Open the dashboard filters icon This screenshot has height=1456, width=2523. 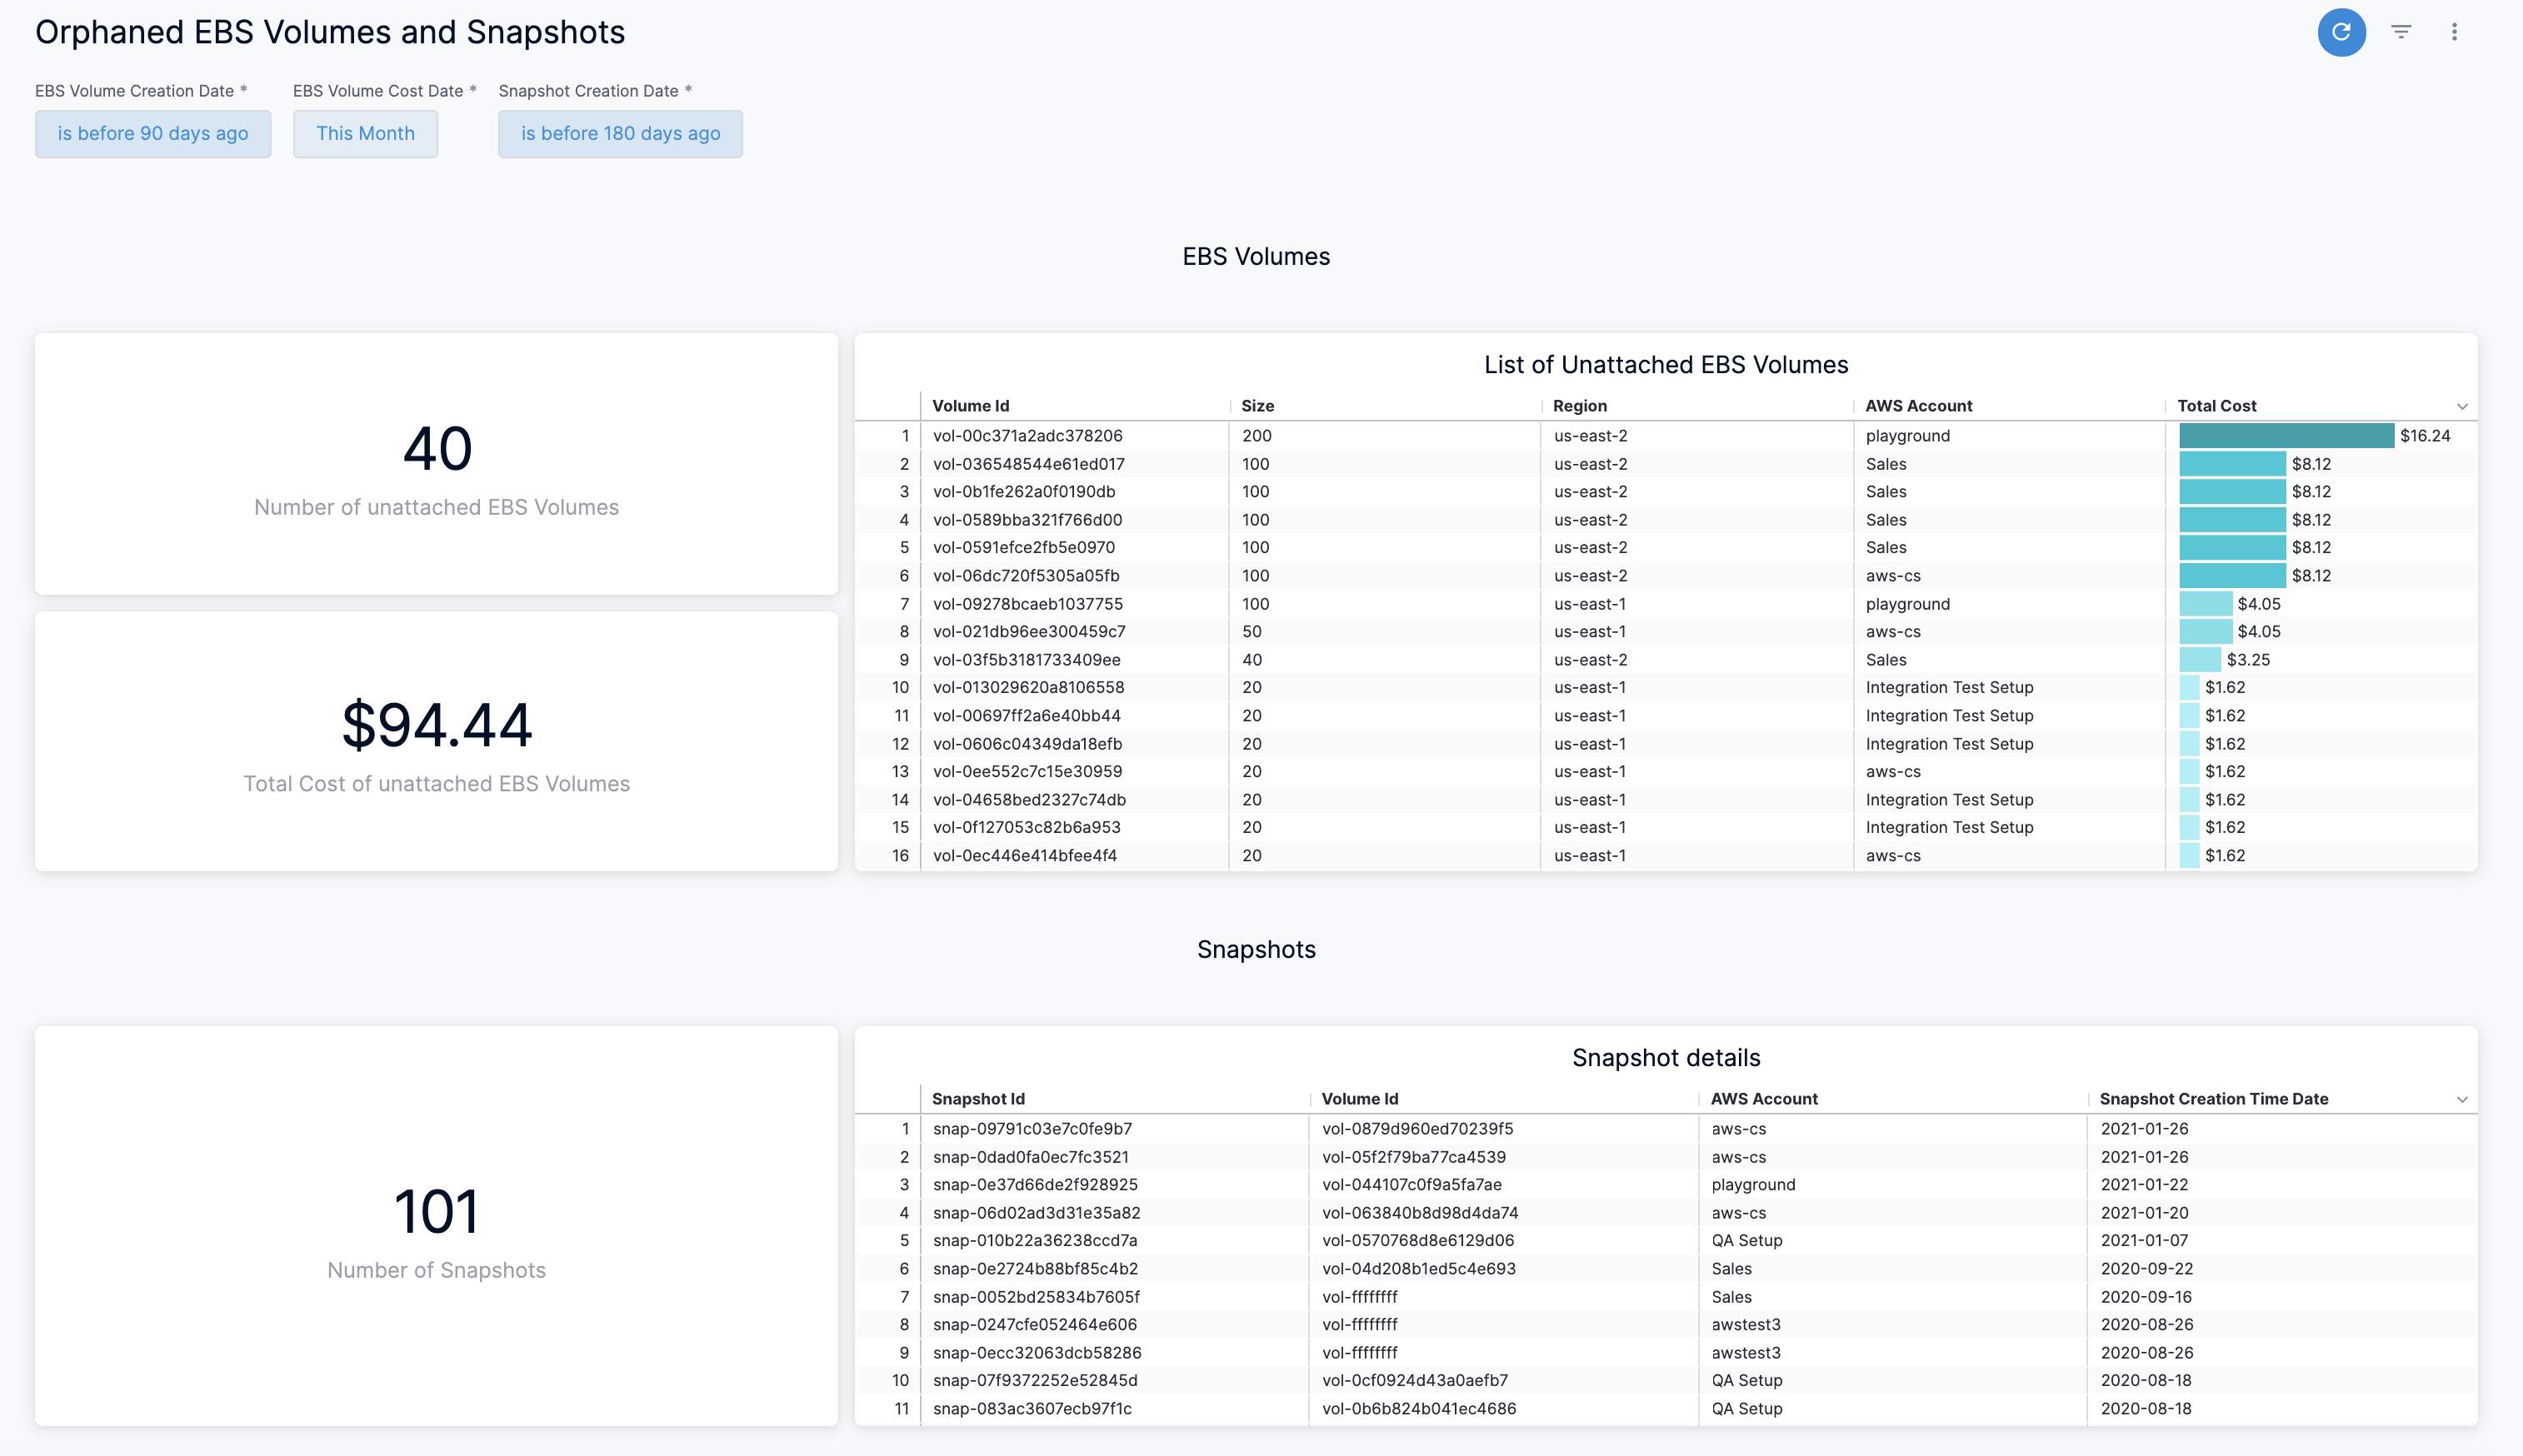[x=2400, y=32]
